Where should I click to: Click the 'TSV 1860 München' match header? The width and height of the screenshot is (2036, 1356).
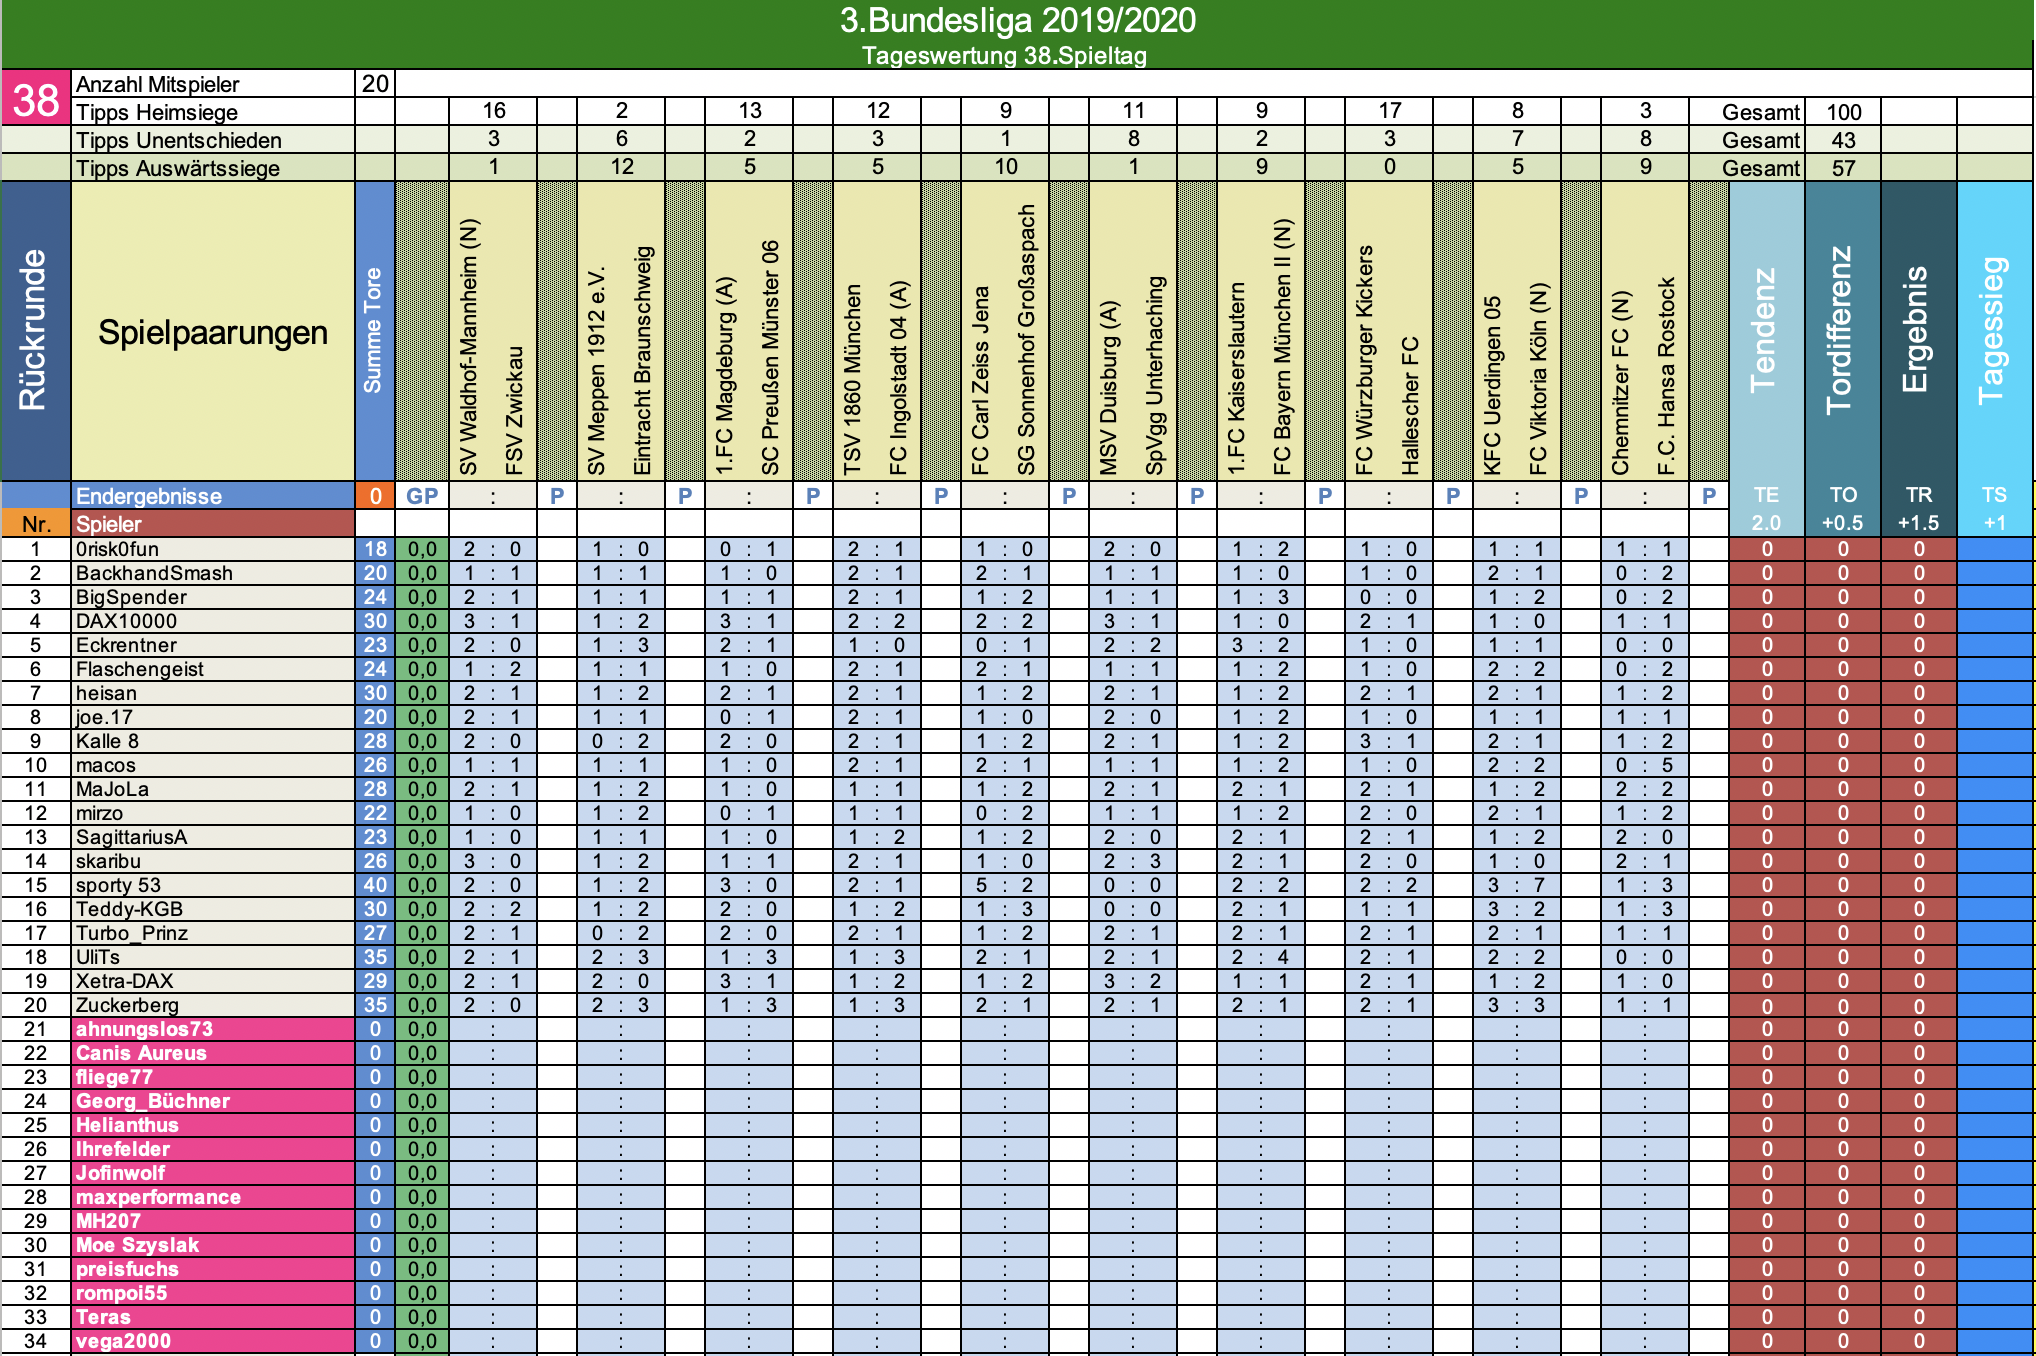(853, 379)
